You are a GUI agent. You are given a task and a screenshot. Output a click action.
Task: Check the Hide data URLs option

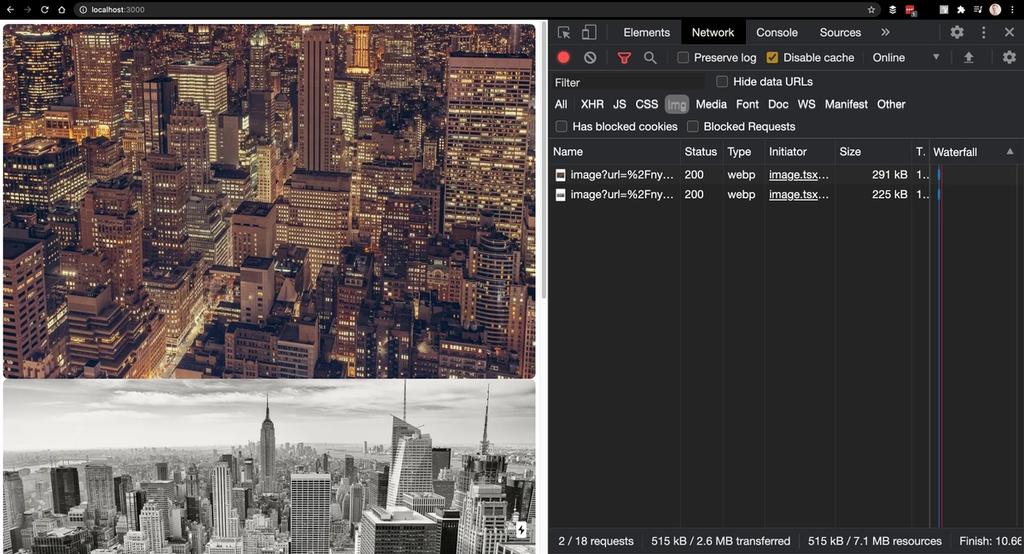(x=722, y=82)
